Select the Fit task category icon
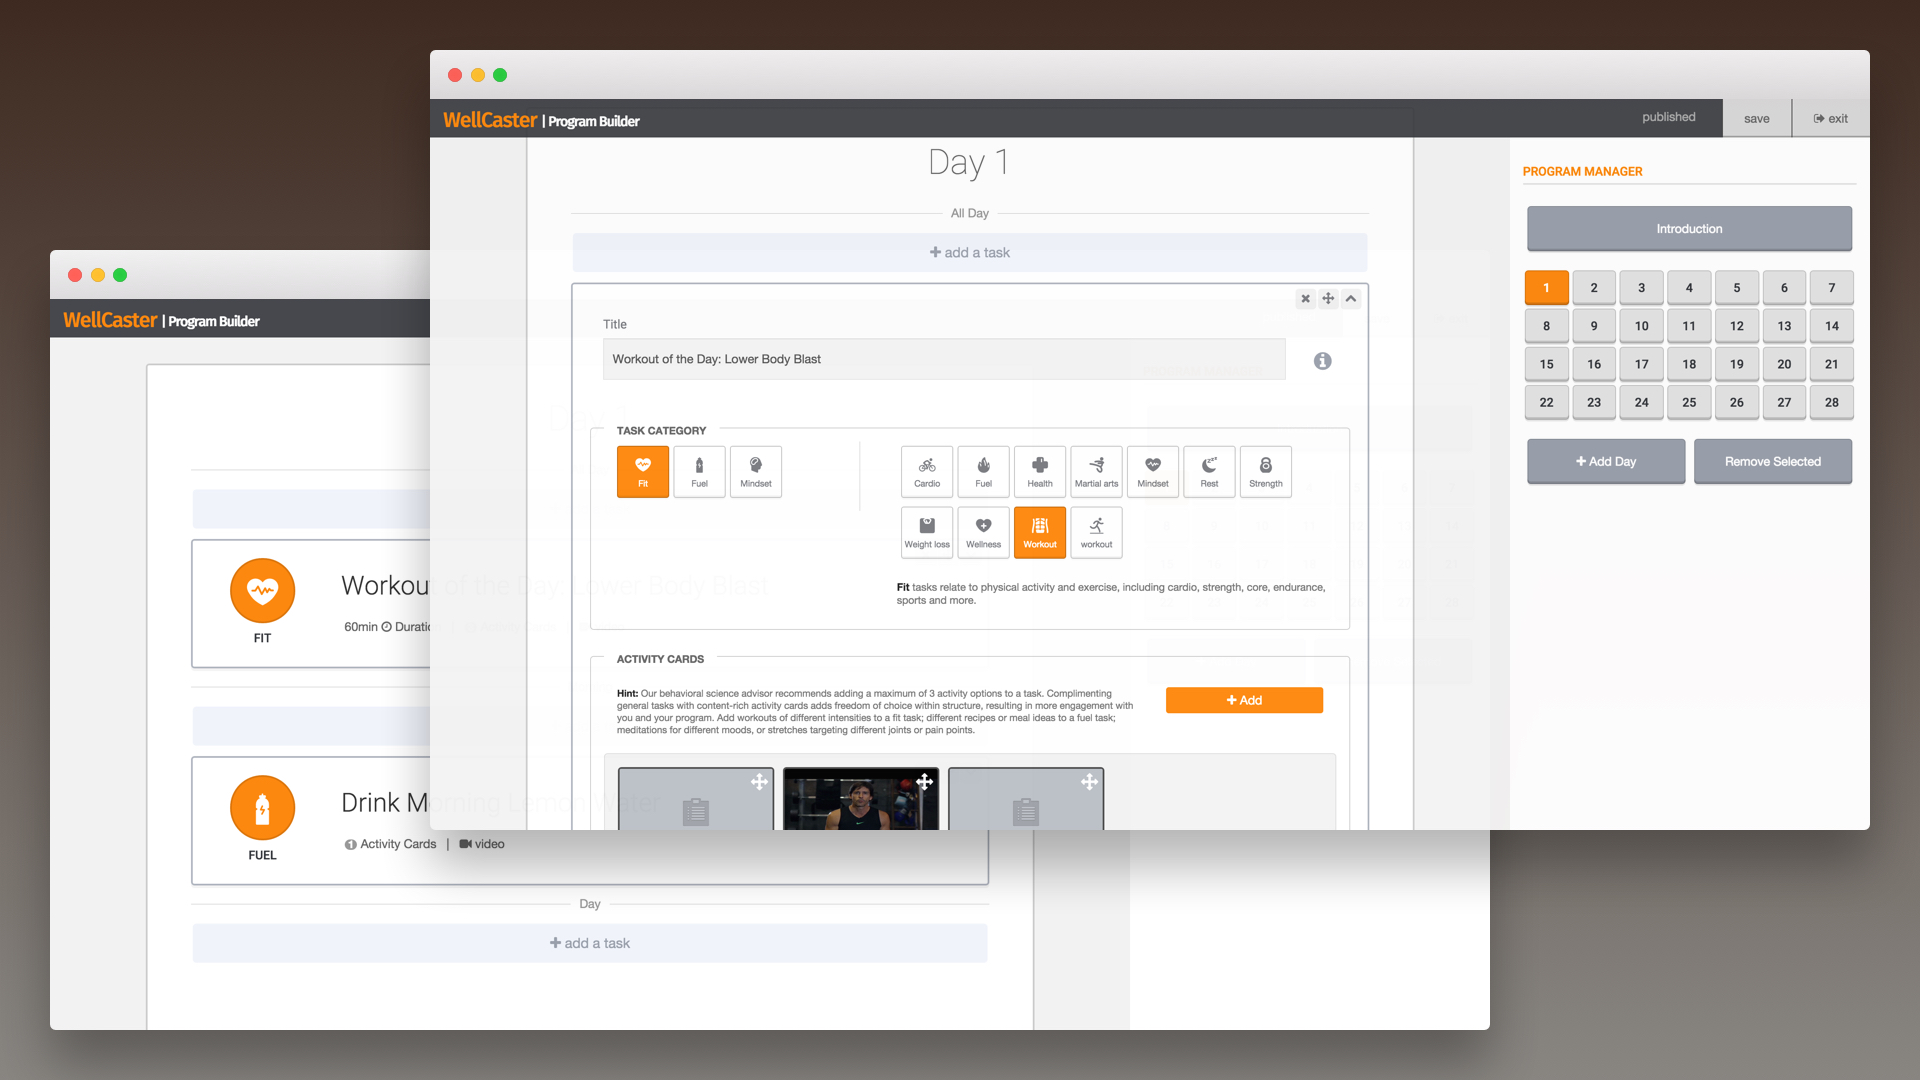 (x=642, y=469)
